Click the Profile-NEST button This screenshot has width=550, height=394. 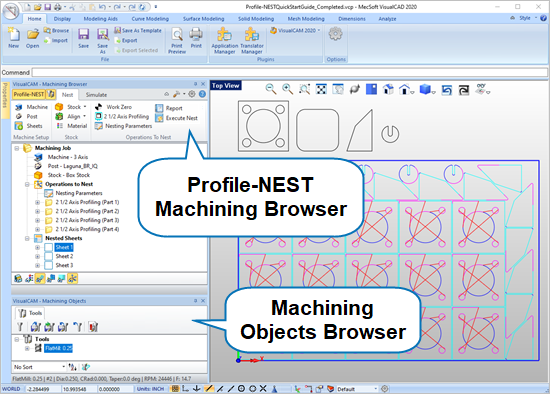click(x=29, y=94)
